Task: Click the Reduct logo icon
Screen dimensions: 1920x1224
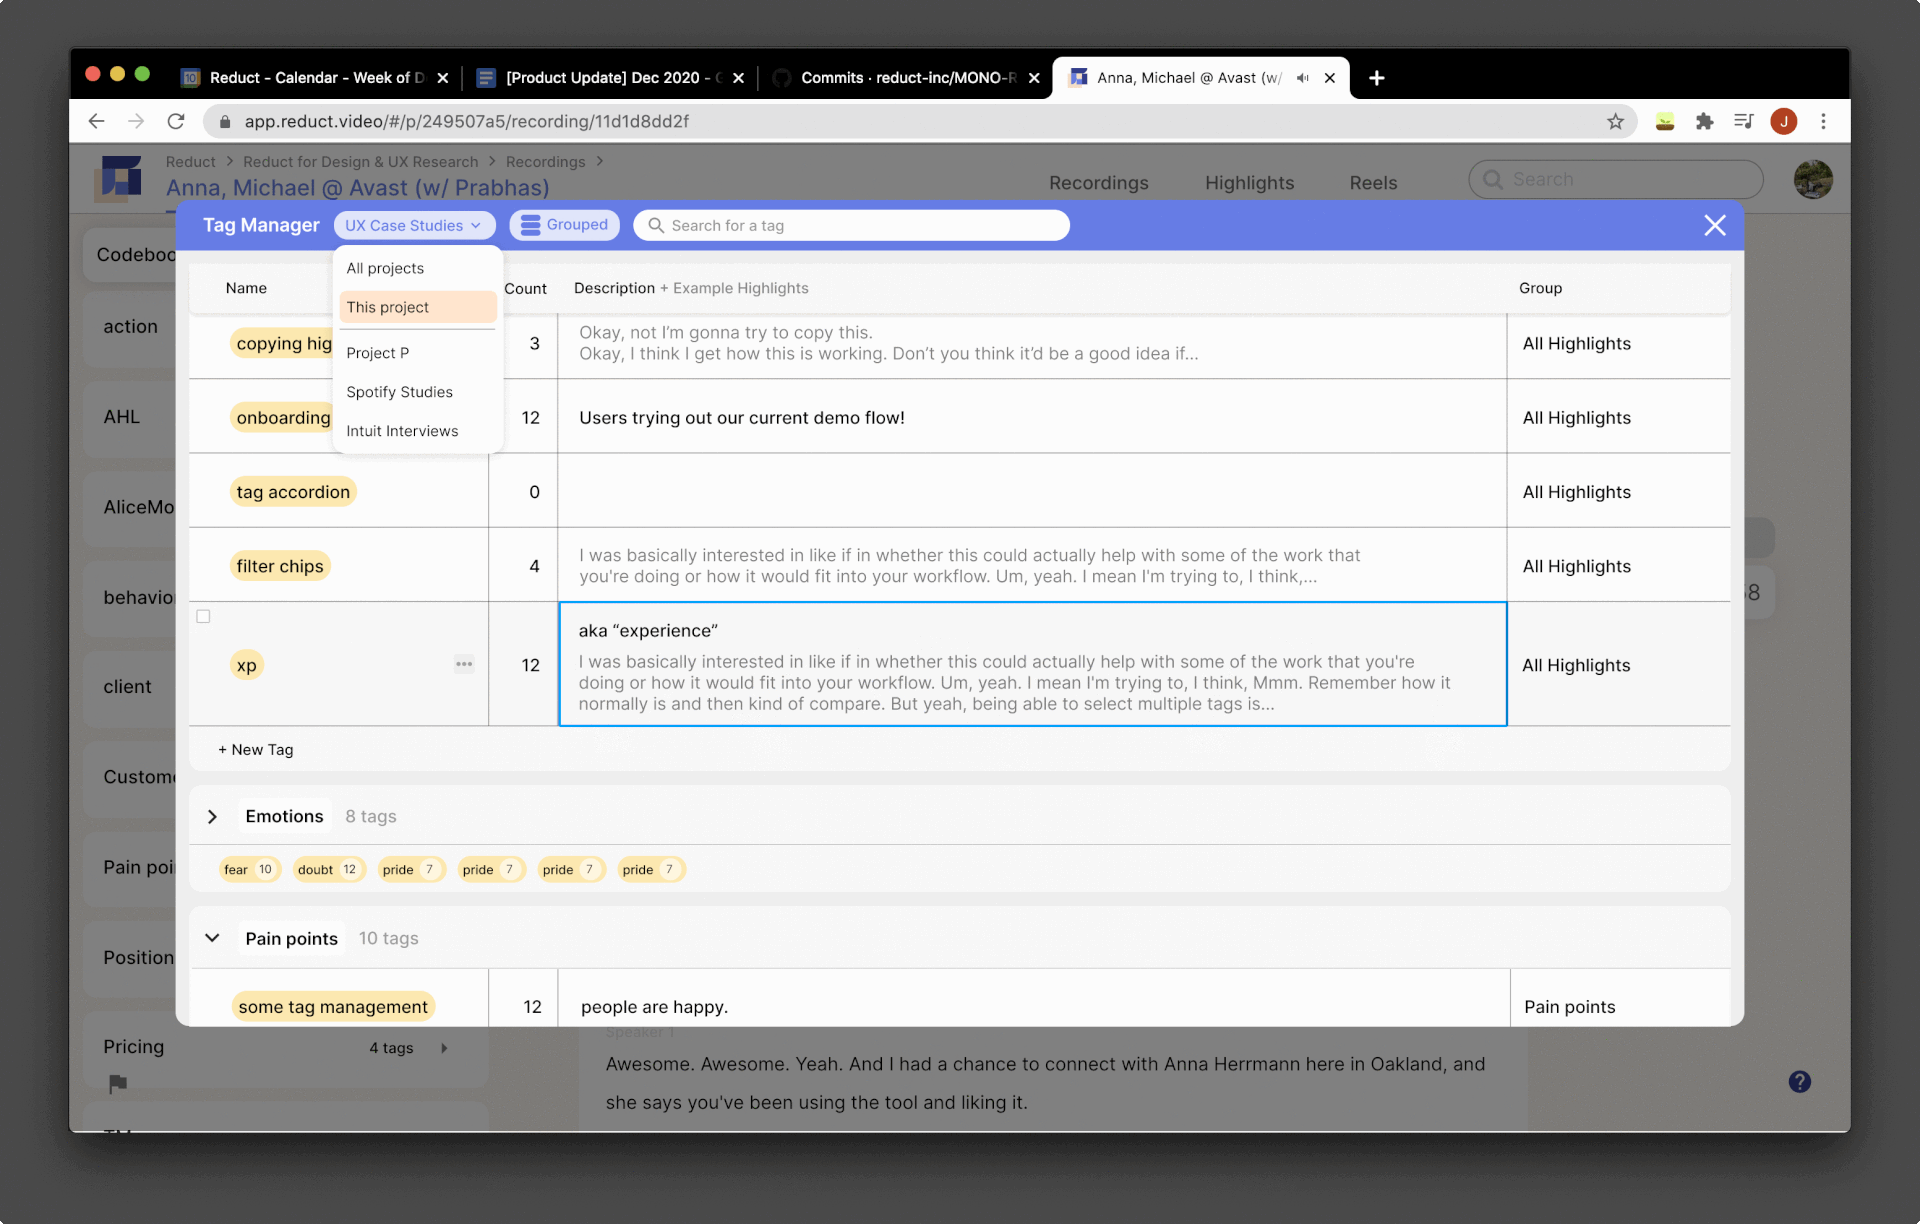Action: (121, 178)
